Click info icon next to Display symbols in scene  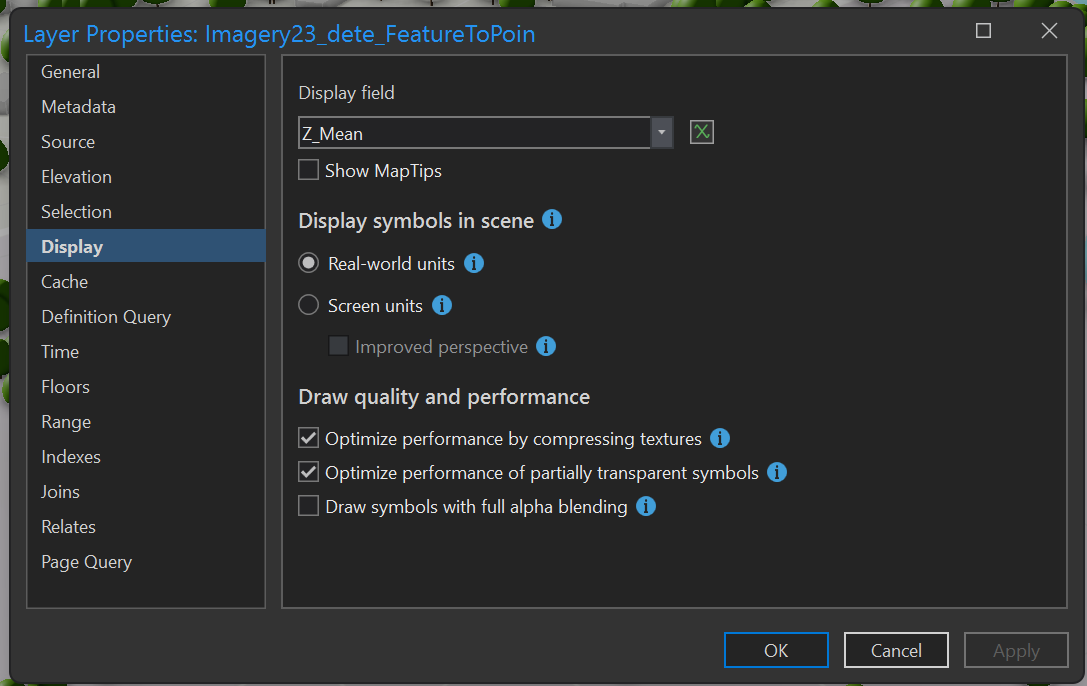tap(552, 220)
